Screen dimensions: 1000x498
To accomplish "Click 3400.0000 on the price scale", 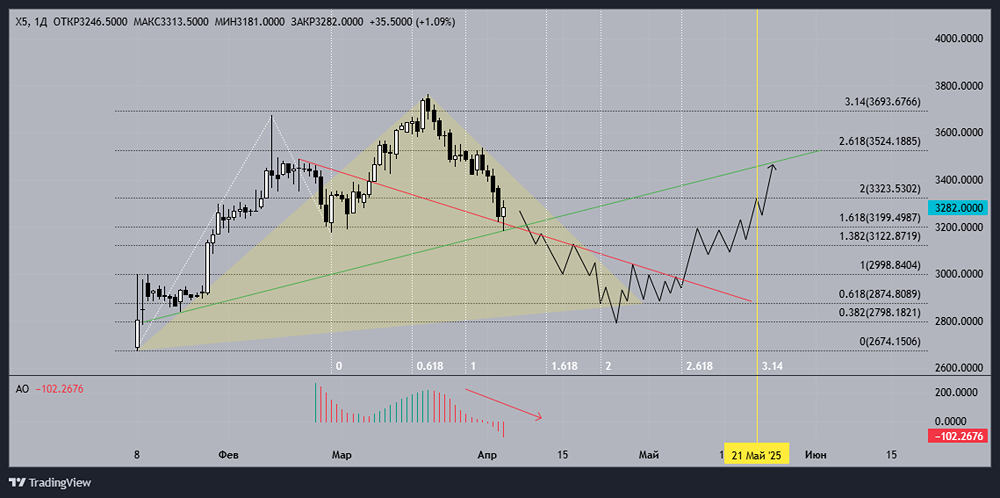I will (x=958, y=180).
